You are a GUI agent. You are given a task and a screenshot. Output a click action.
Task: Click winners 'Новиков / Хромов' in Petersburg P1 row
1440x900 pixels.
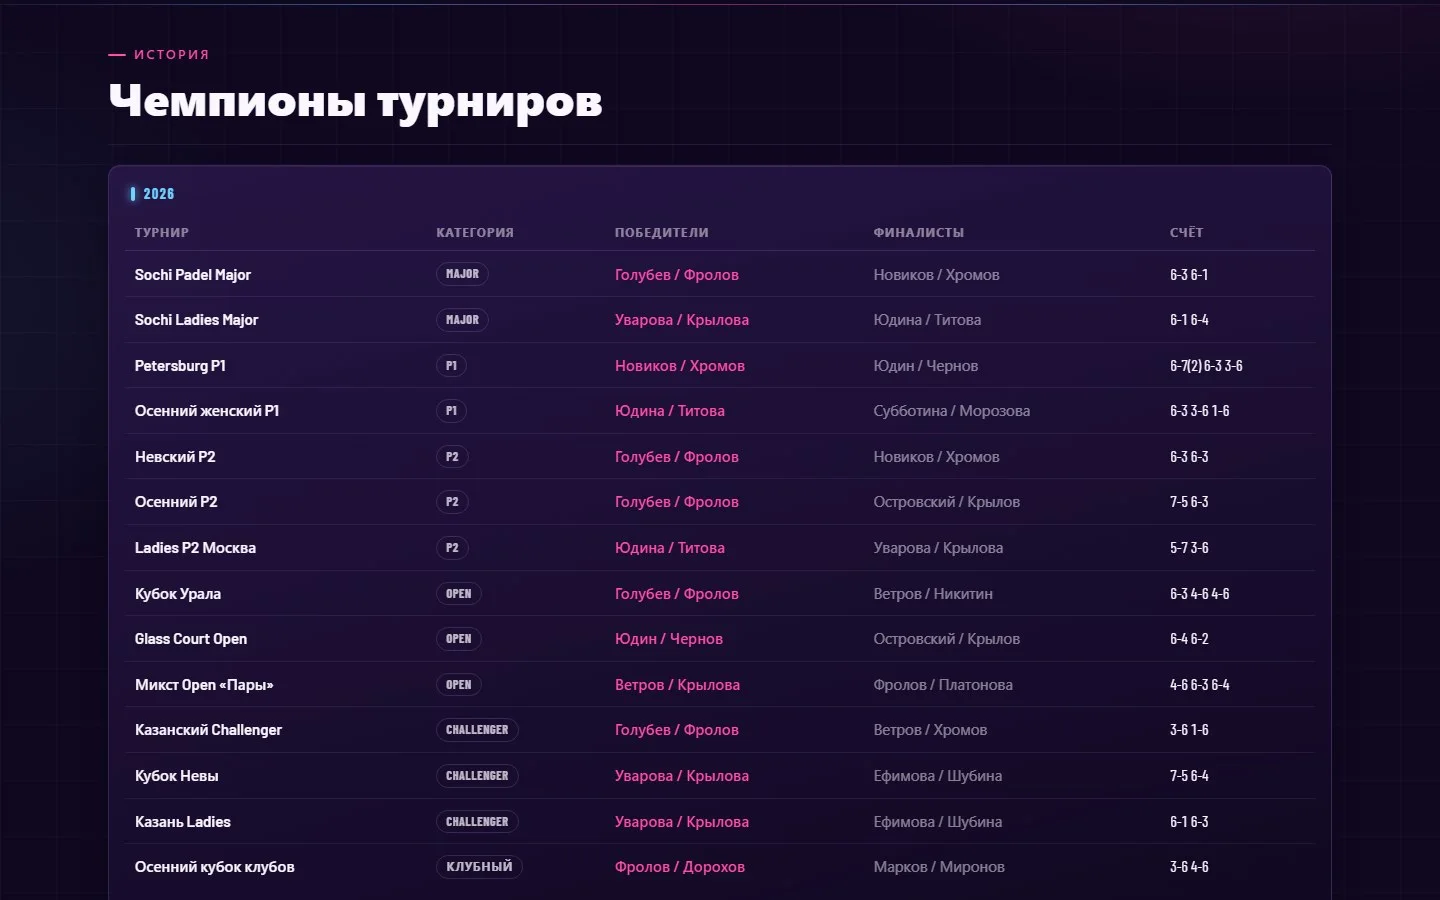pos(680,366)
